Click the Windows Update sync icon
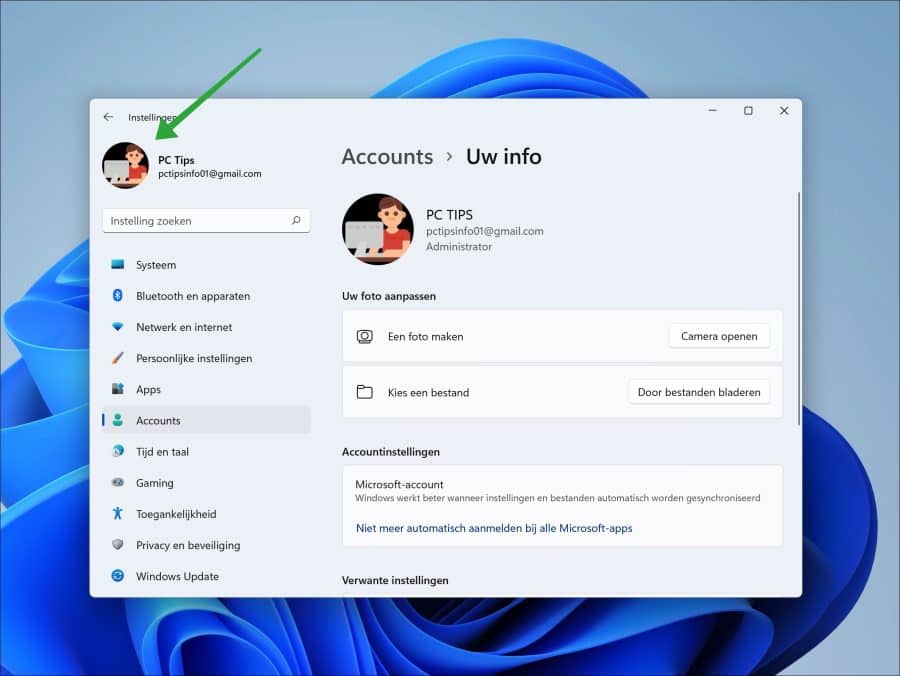Viewport: 900px width, 676px height. coord(118,576)
